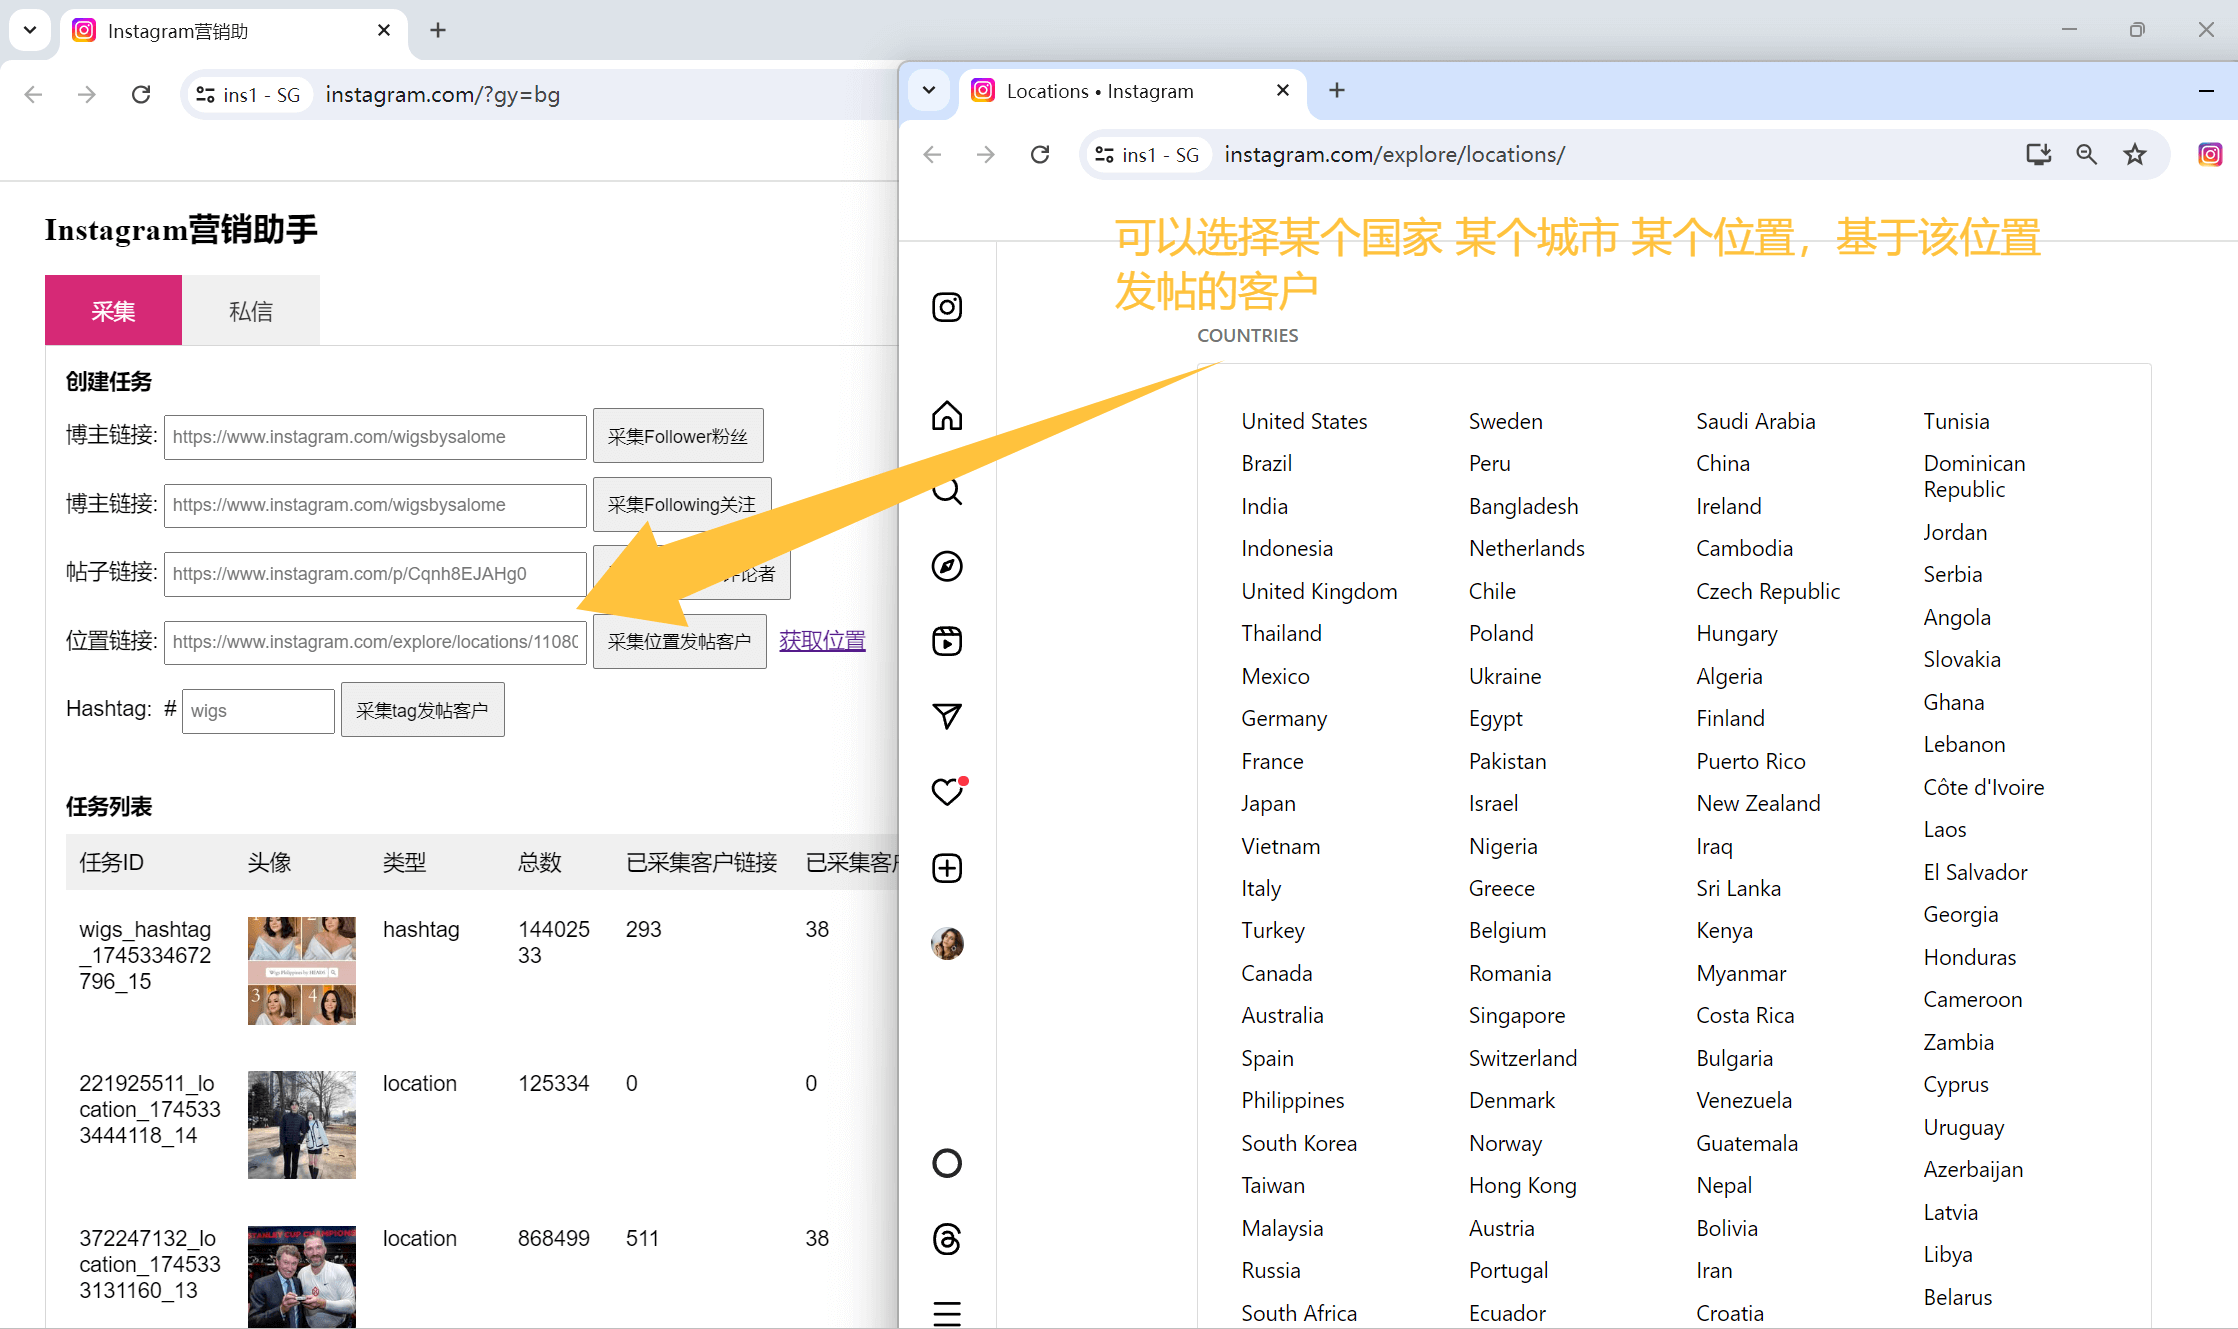Click the 采集Follower粉丝 button

[678, 436]
